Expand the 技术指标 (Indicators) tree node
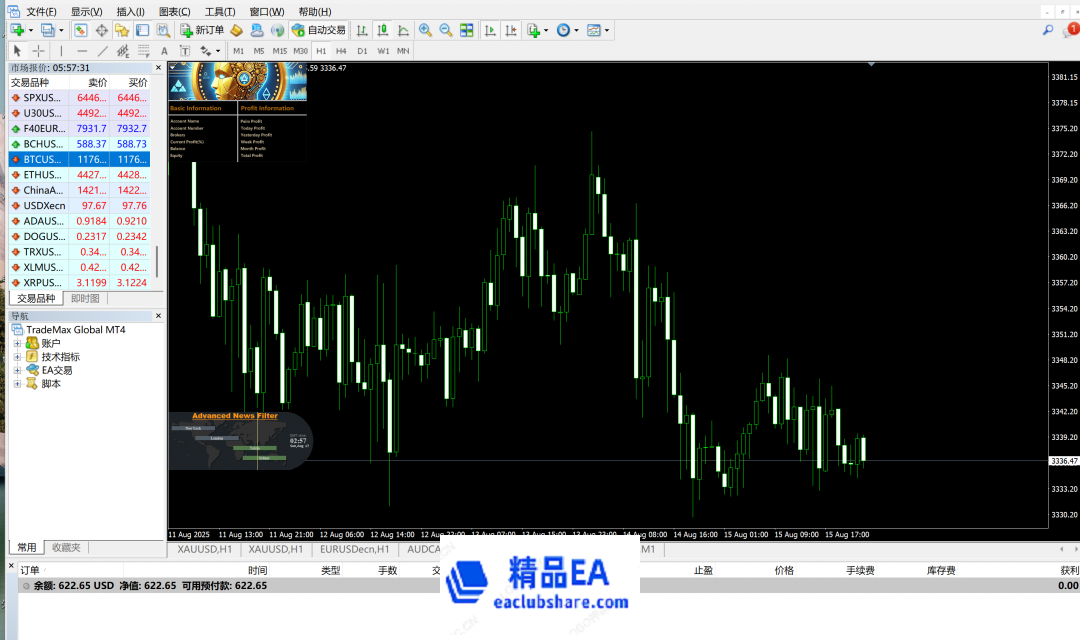This screenshot has width=1080, height=640. 17,357
